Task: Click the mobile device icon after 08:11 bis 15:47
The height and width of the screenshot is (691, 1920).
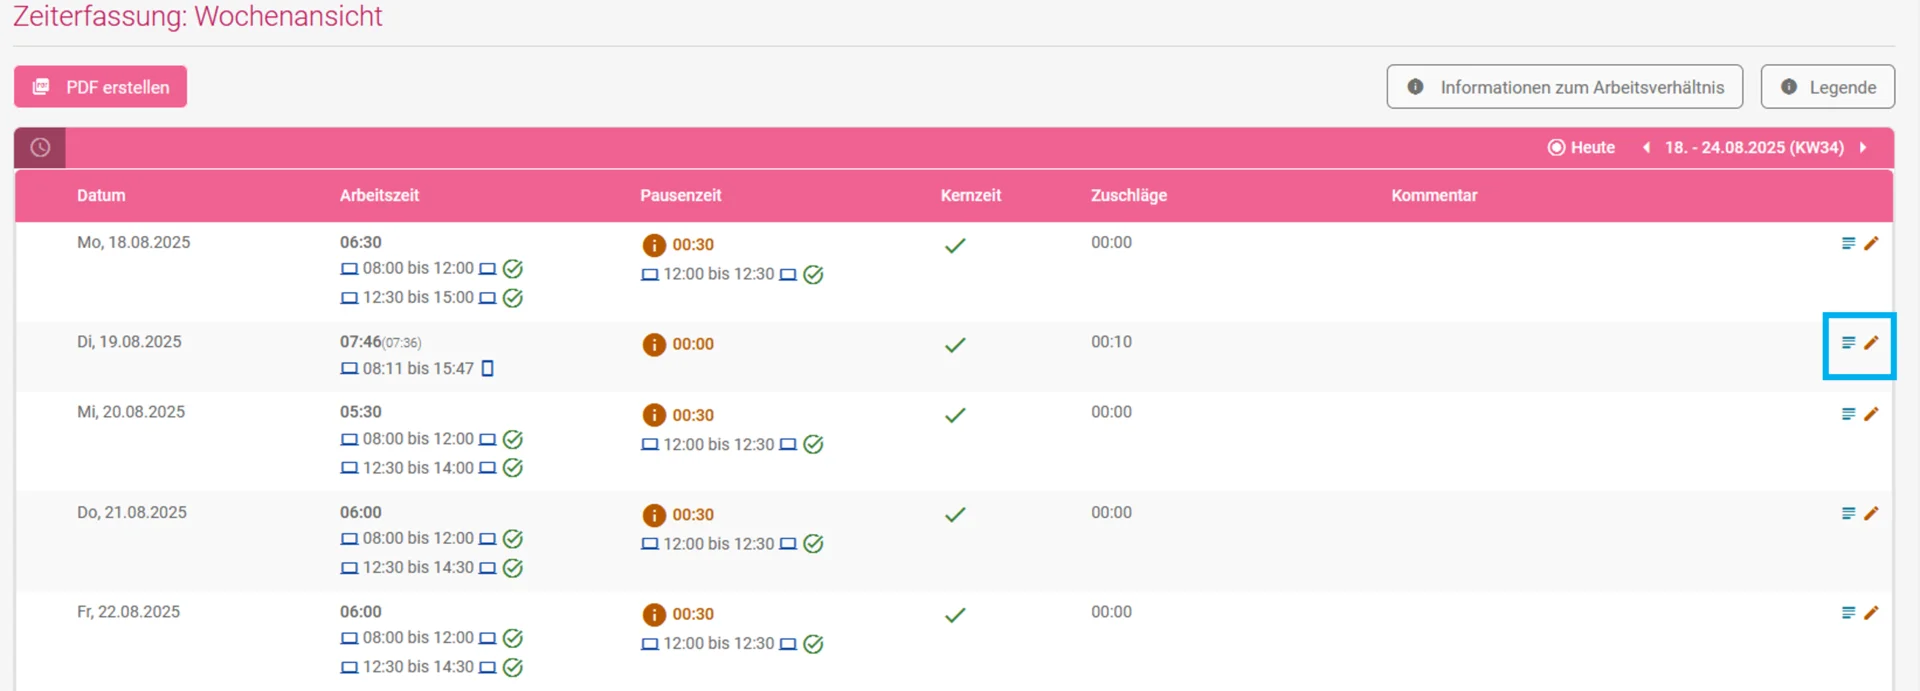Action: pos(488,368)
